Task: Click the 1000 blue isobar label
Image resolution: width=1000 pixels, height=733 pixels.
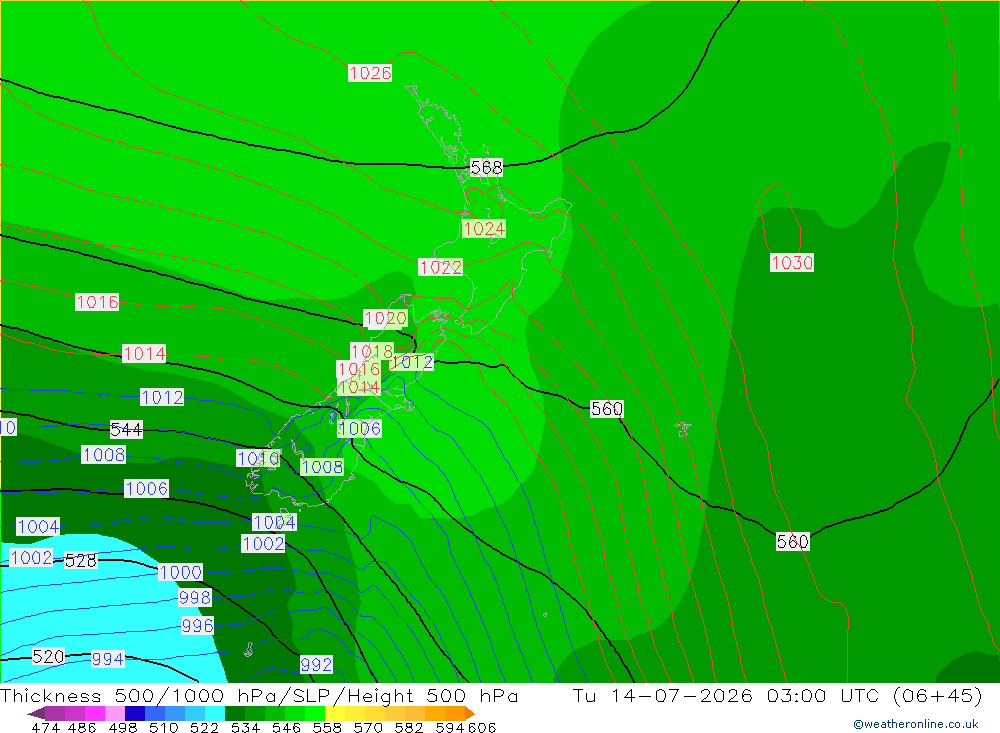Action: [x=180, y=572]
